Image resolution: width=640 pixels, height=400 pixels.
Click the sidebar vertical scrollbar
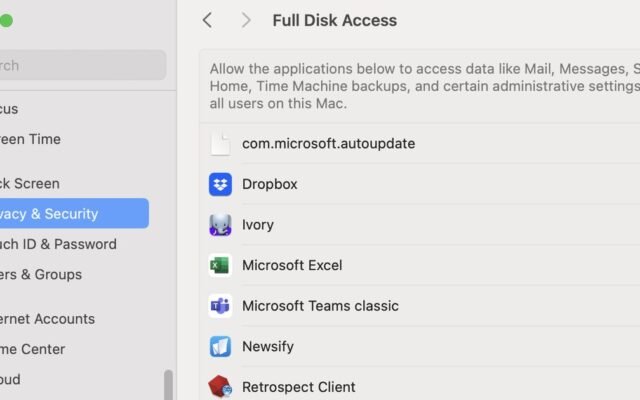168,385
